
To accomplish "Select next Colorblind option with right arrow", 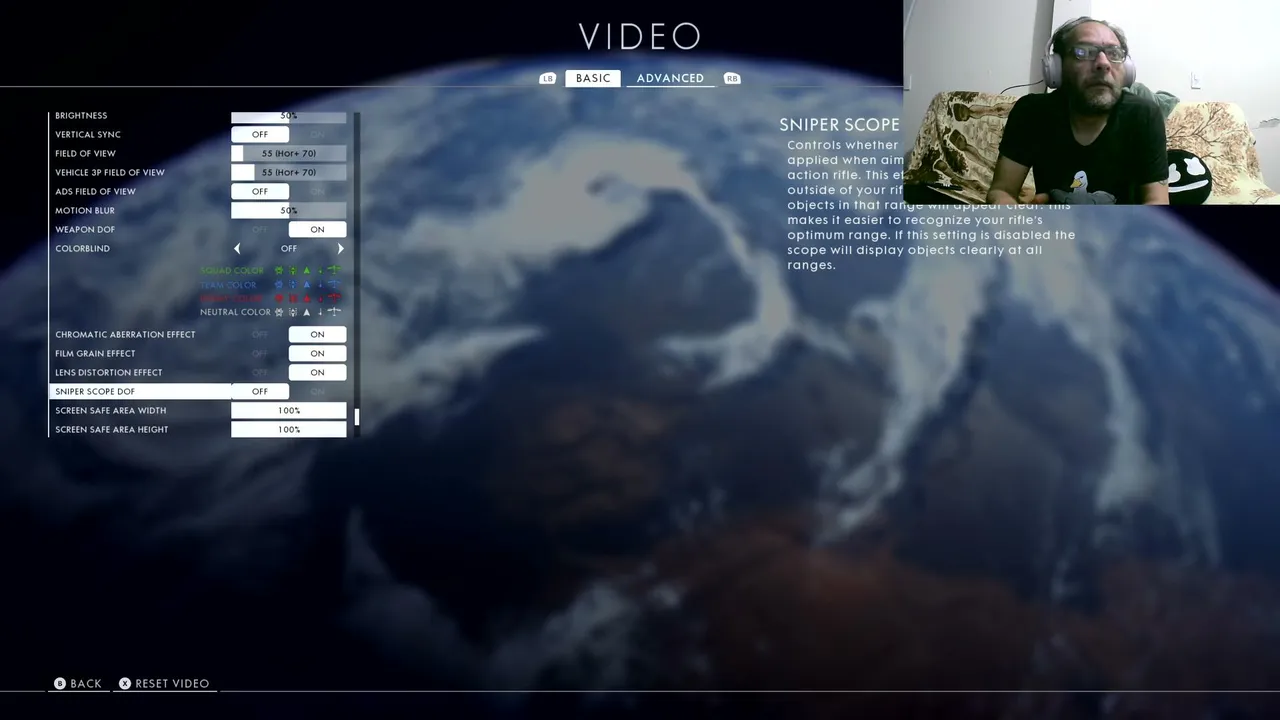I will [x=341, y=248].
